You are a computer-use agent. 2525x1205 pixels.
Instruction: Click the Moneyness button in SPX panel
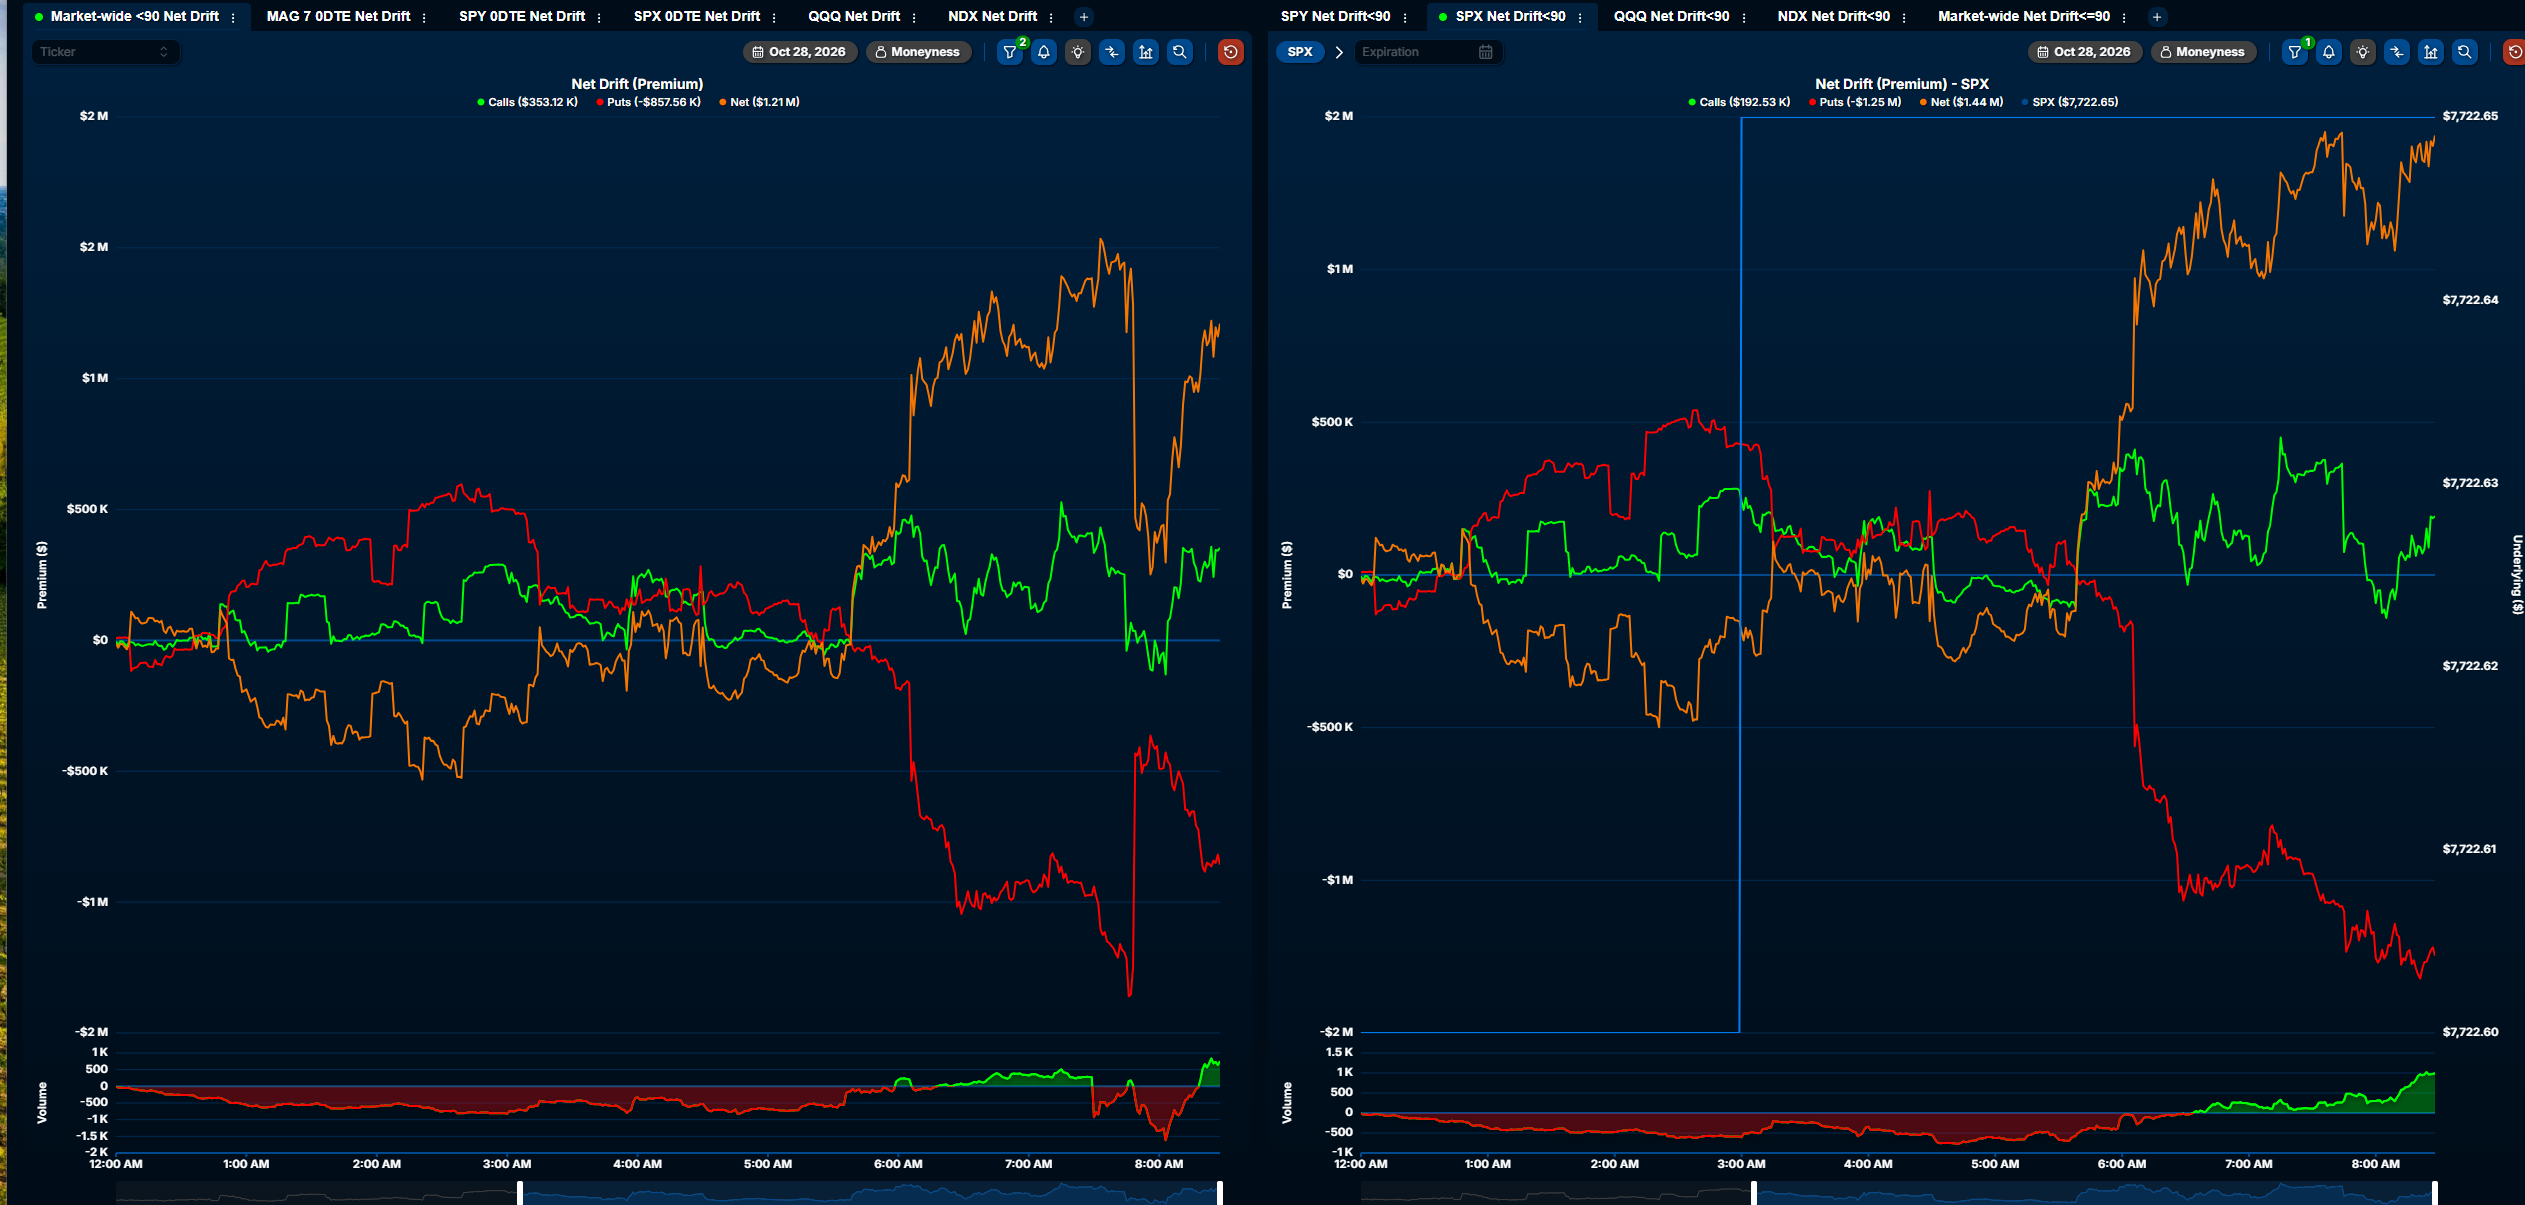(2202, 52)
